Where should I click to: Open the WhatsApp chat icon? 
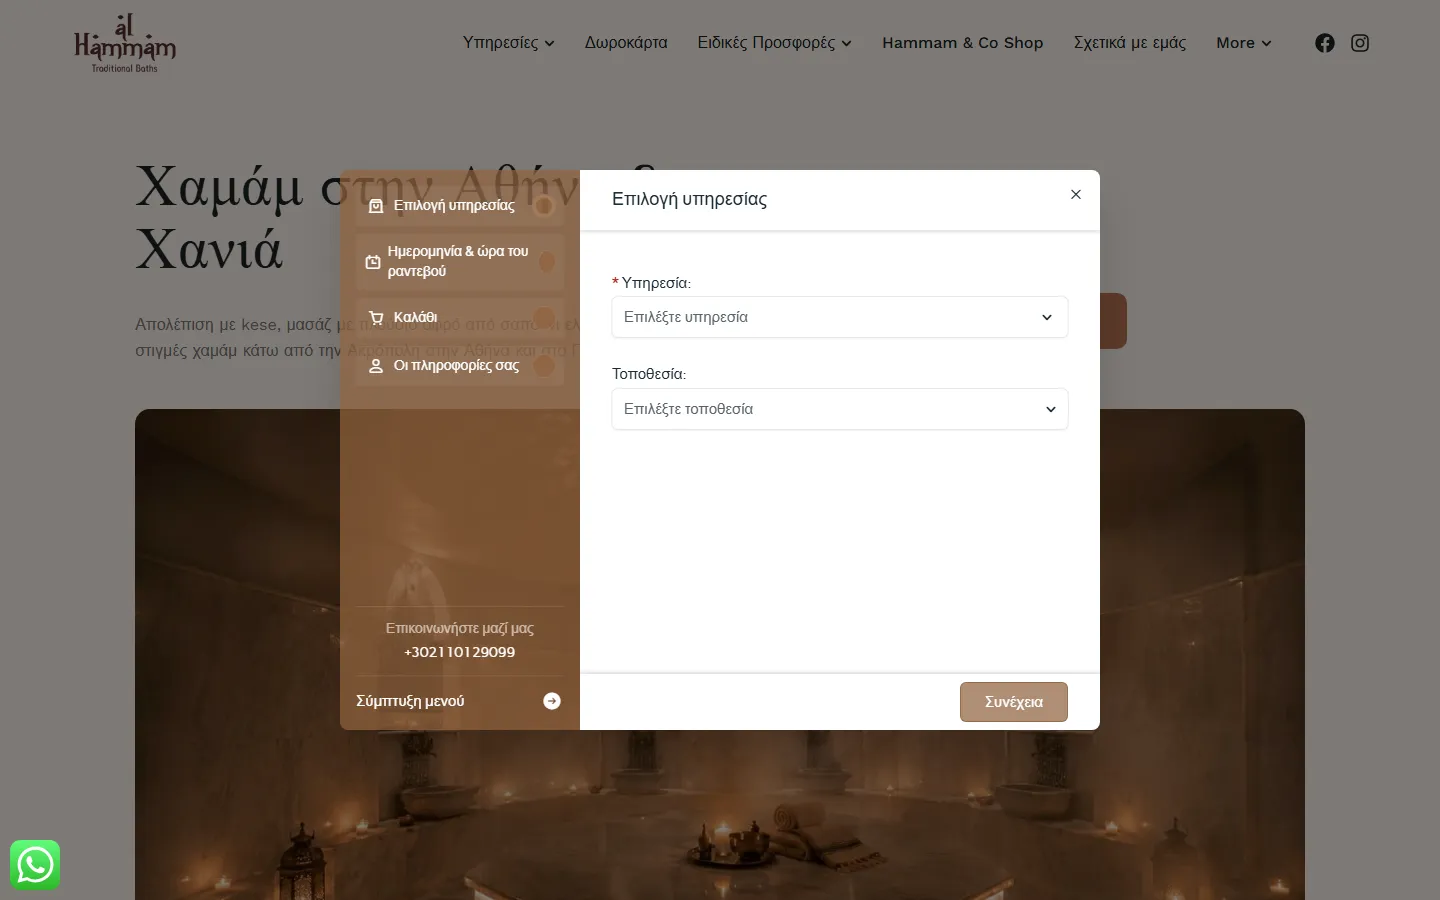tap(35, 865)
